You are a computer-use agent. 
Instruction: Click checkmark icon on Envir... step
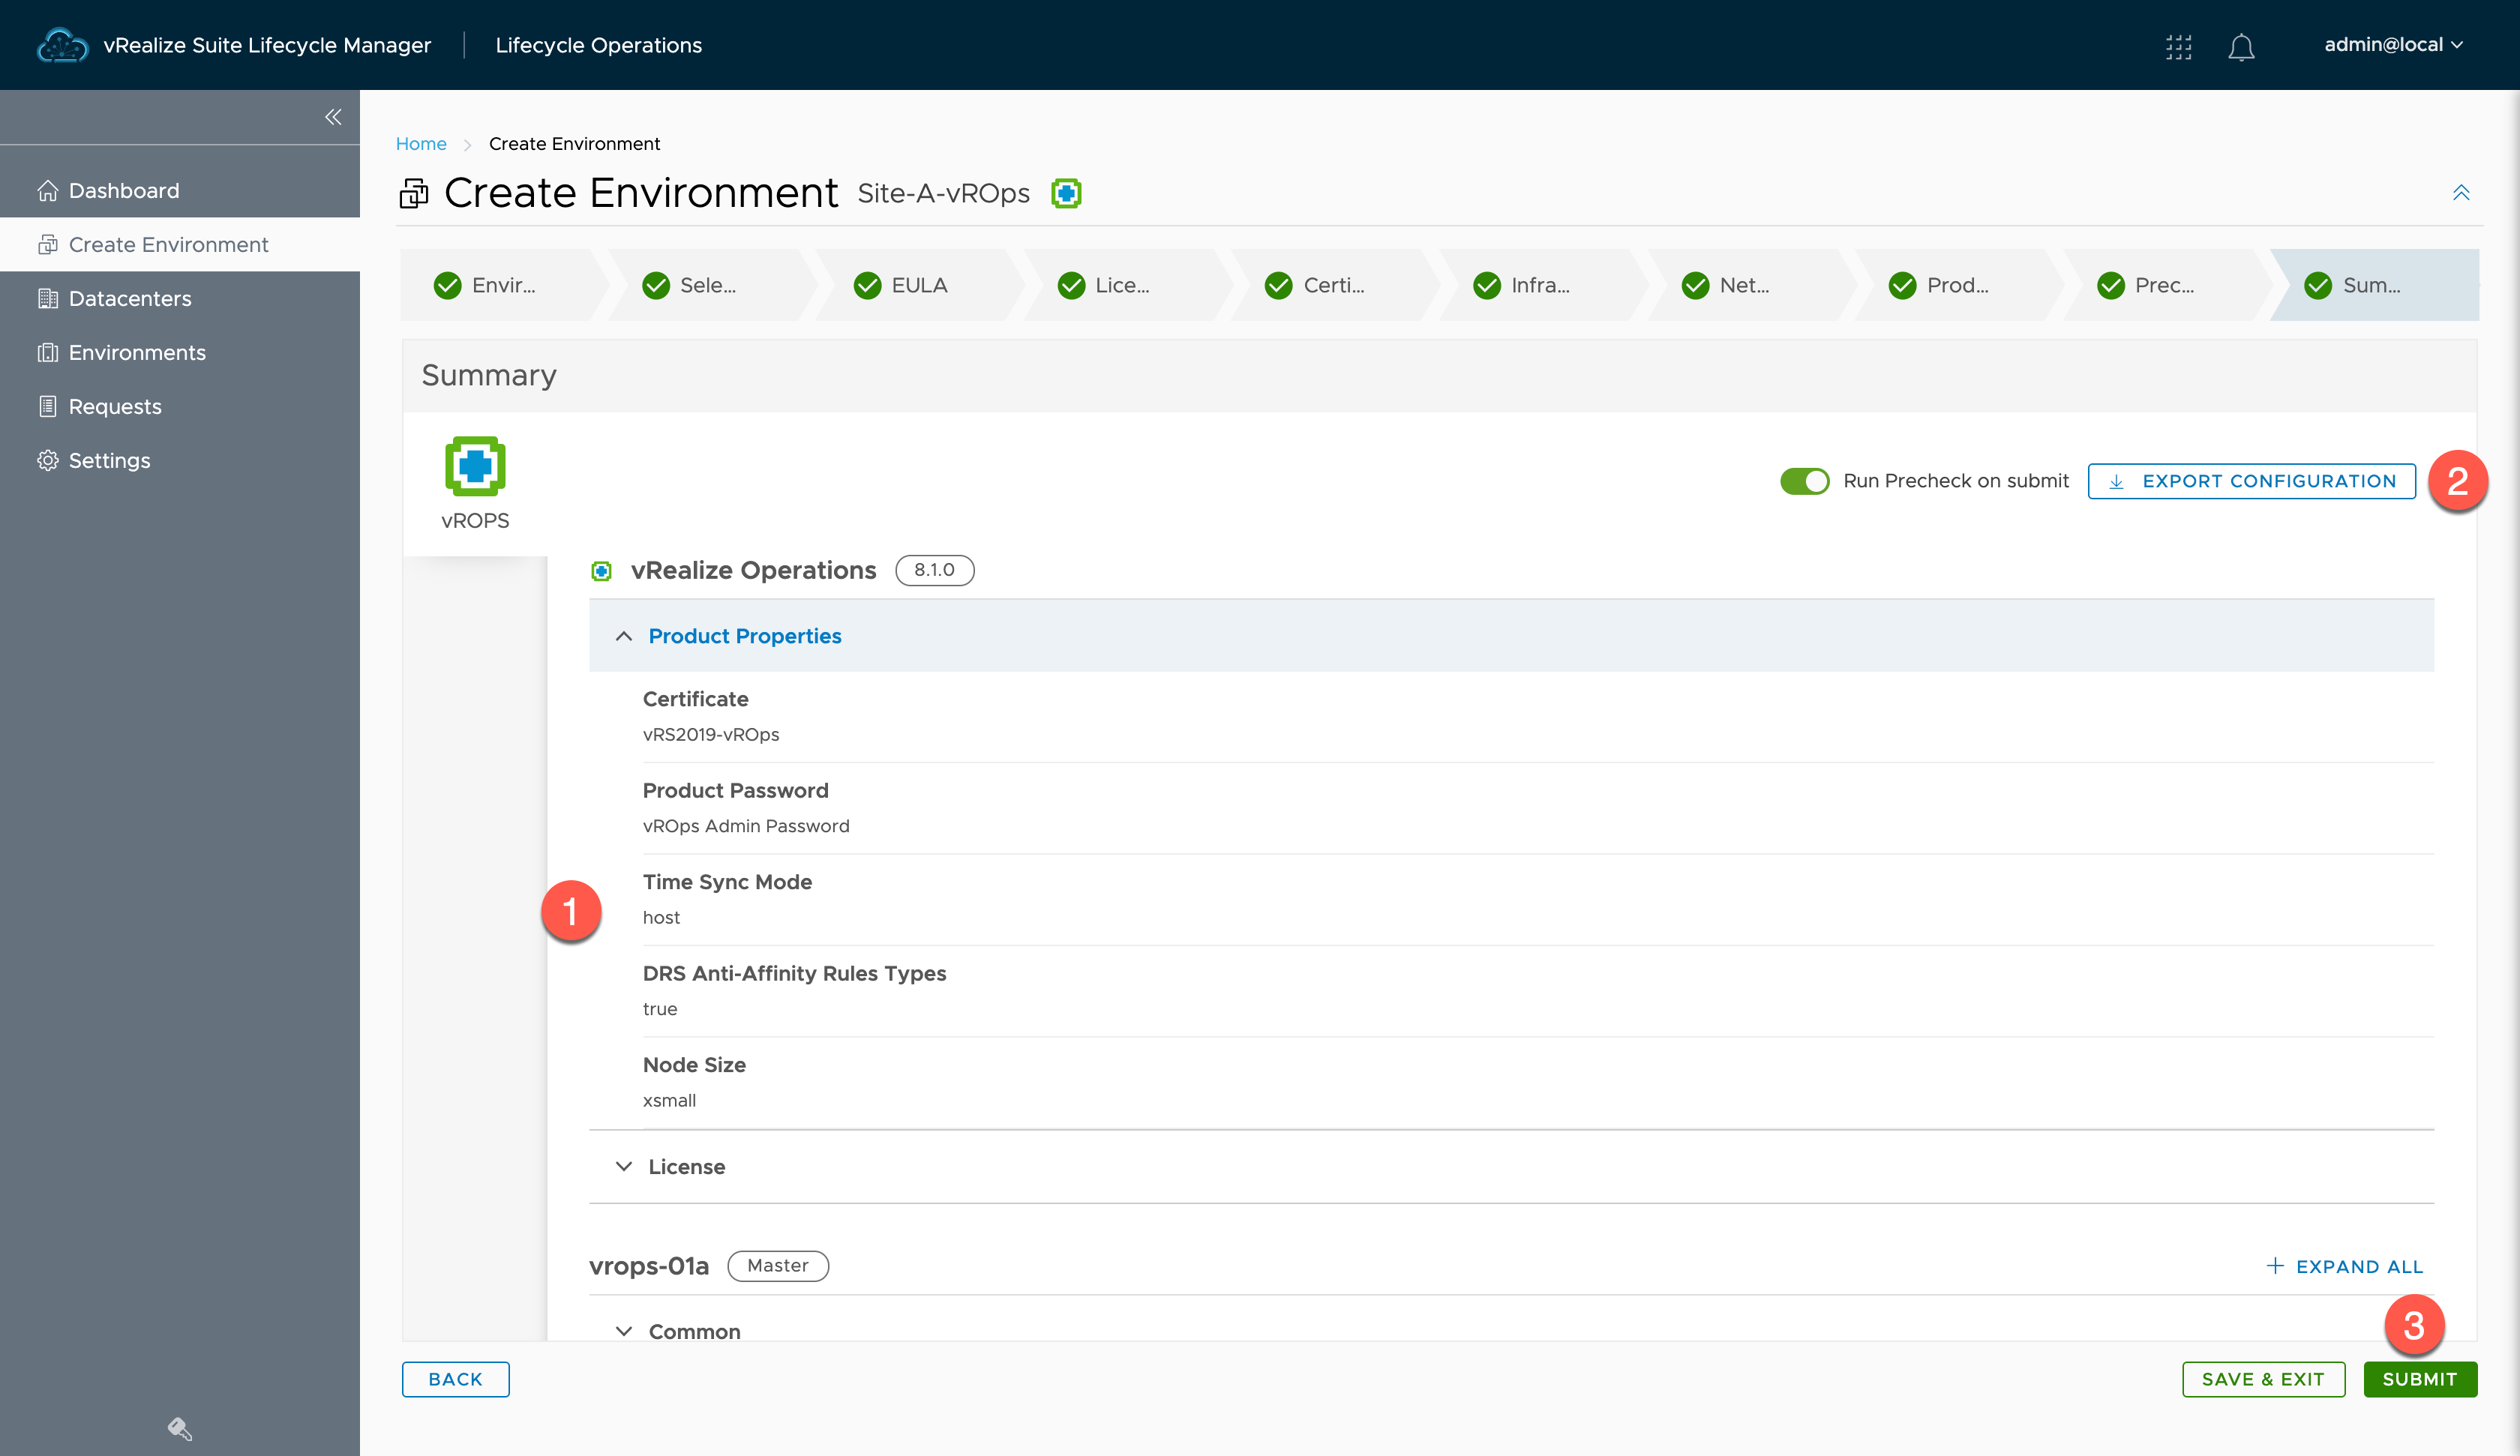pyautogui.click(x=447, y=285)
